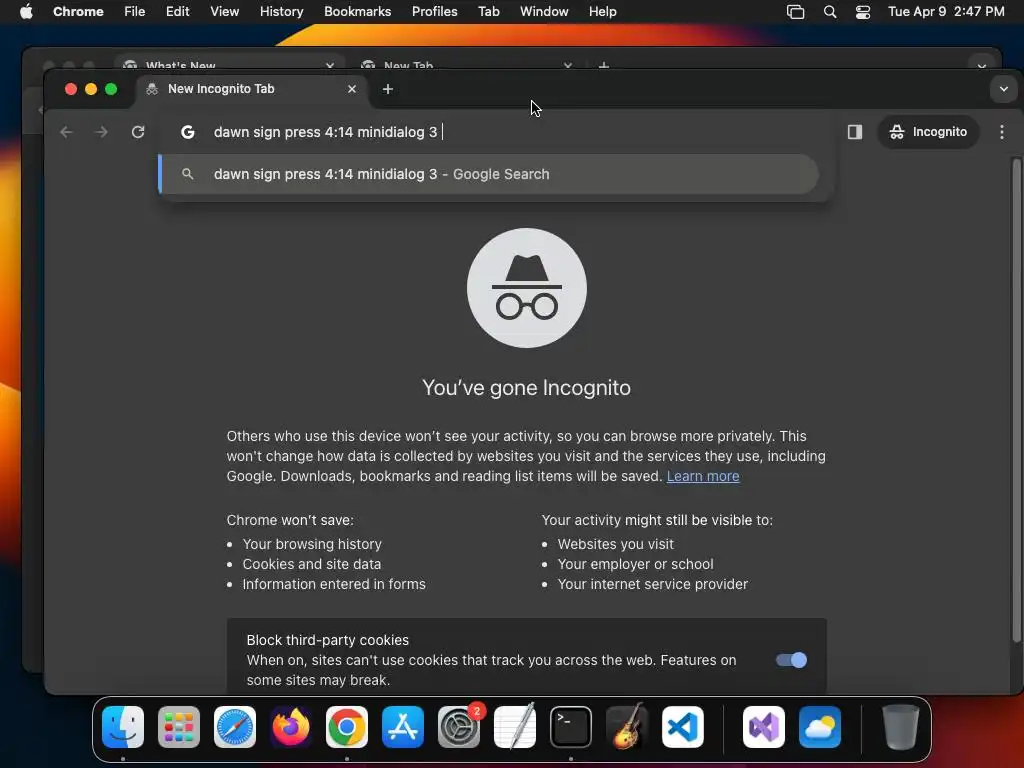Launch Firefox from the dock
Viewport: 1024px width, 768px height.
click(x=291, y=727)
